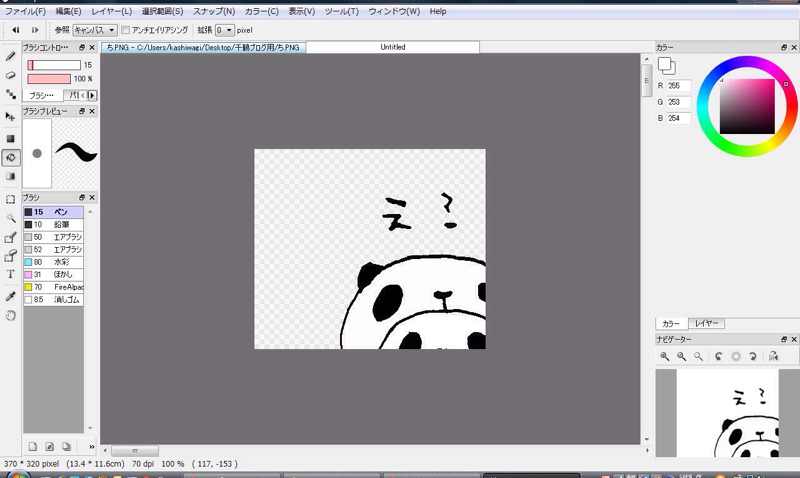Reset view rotation in Navigator

pos(735,357)
